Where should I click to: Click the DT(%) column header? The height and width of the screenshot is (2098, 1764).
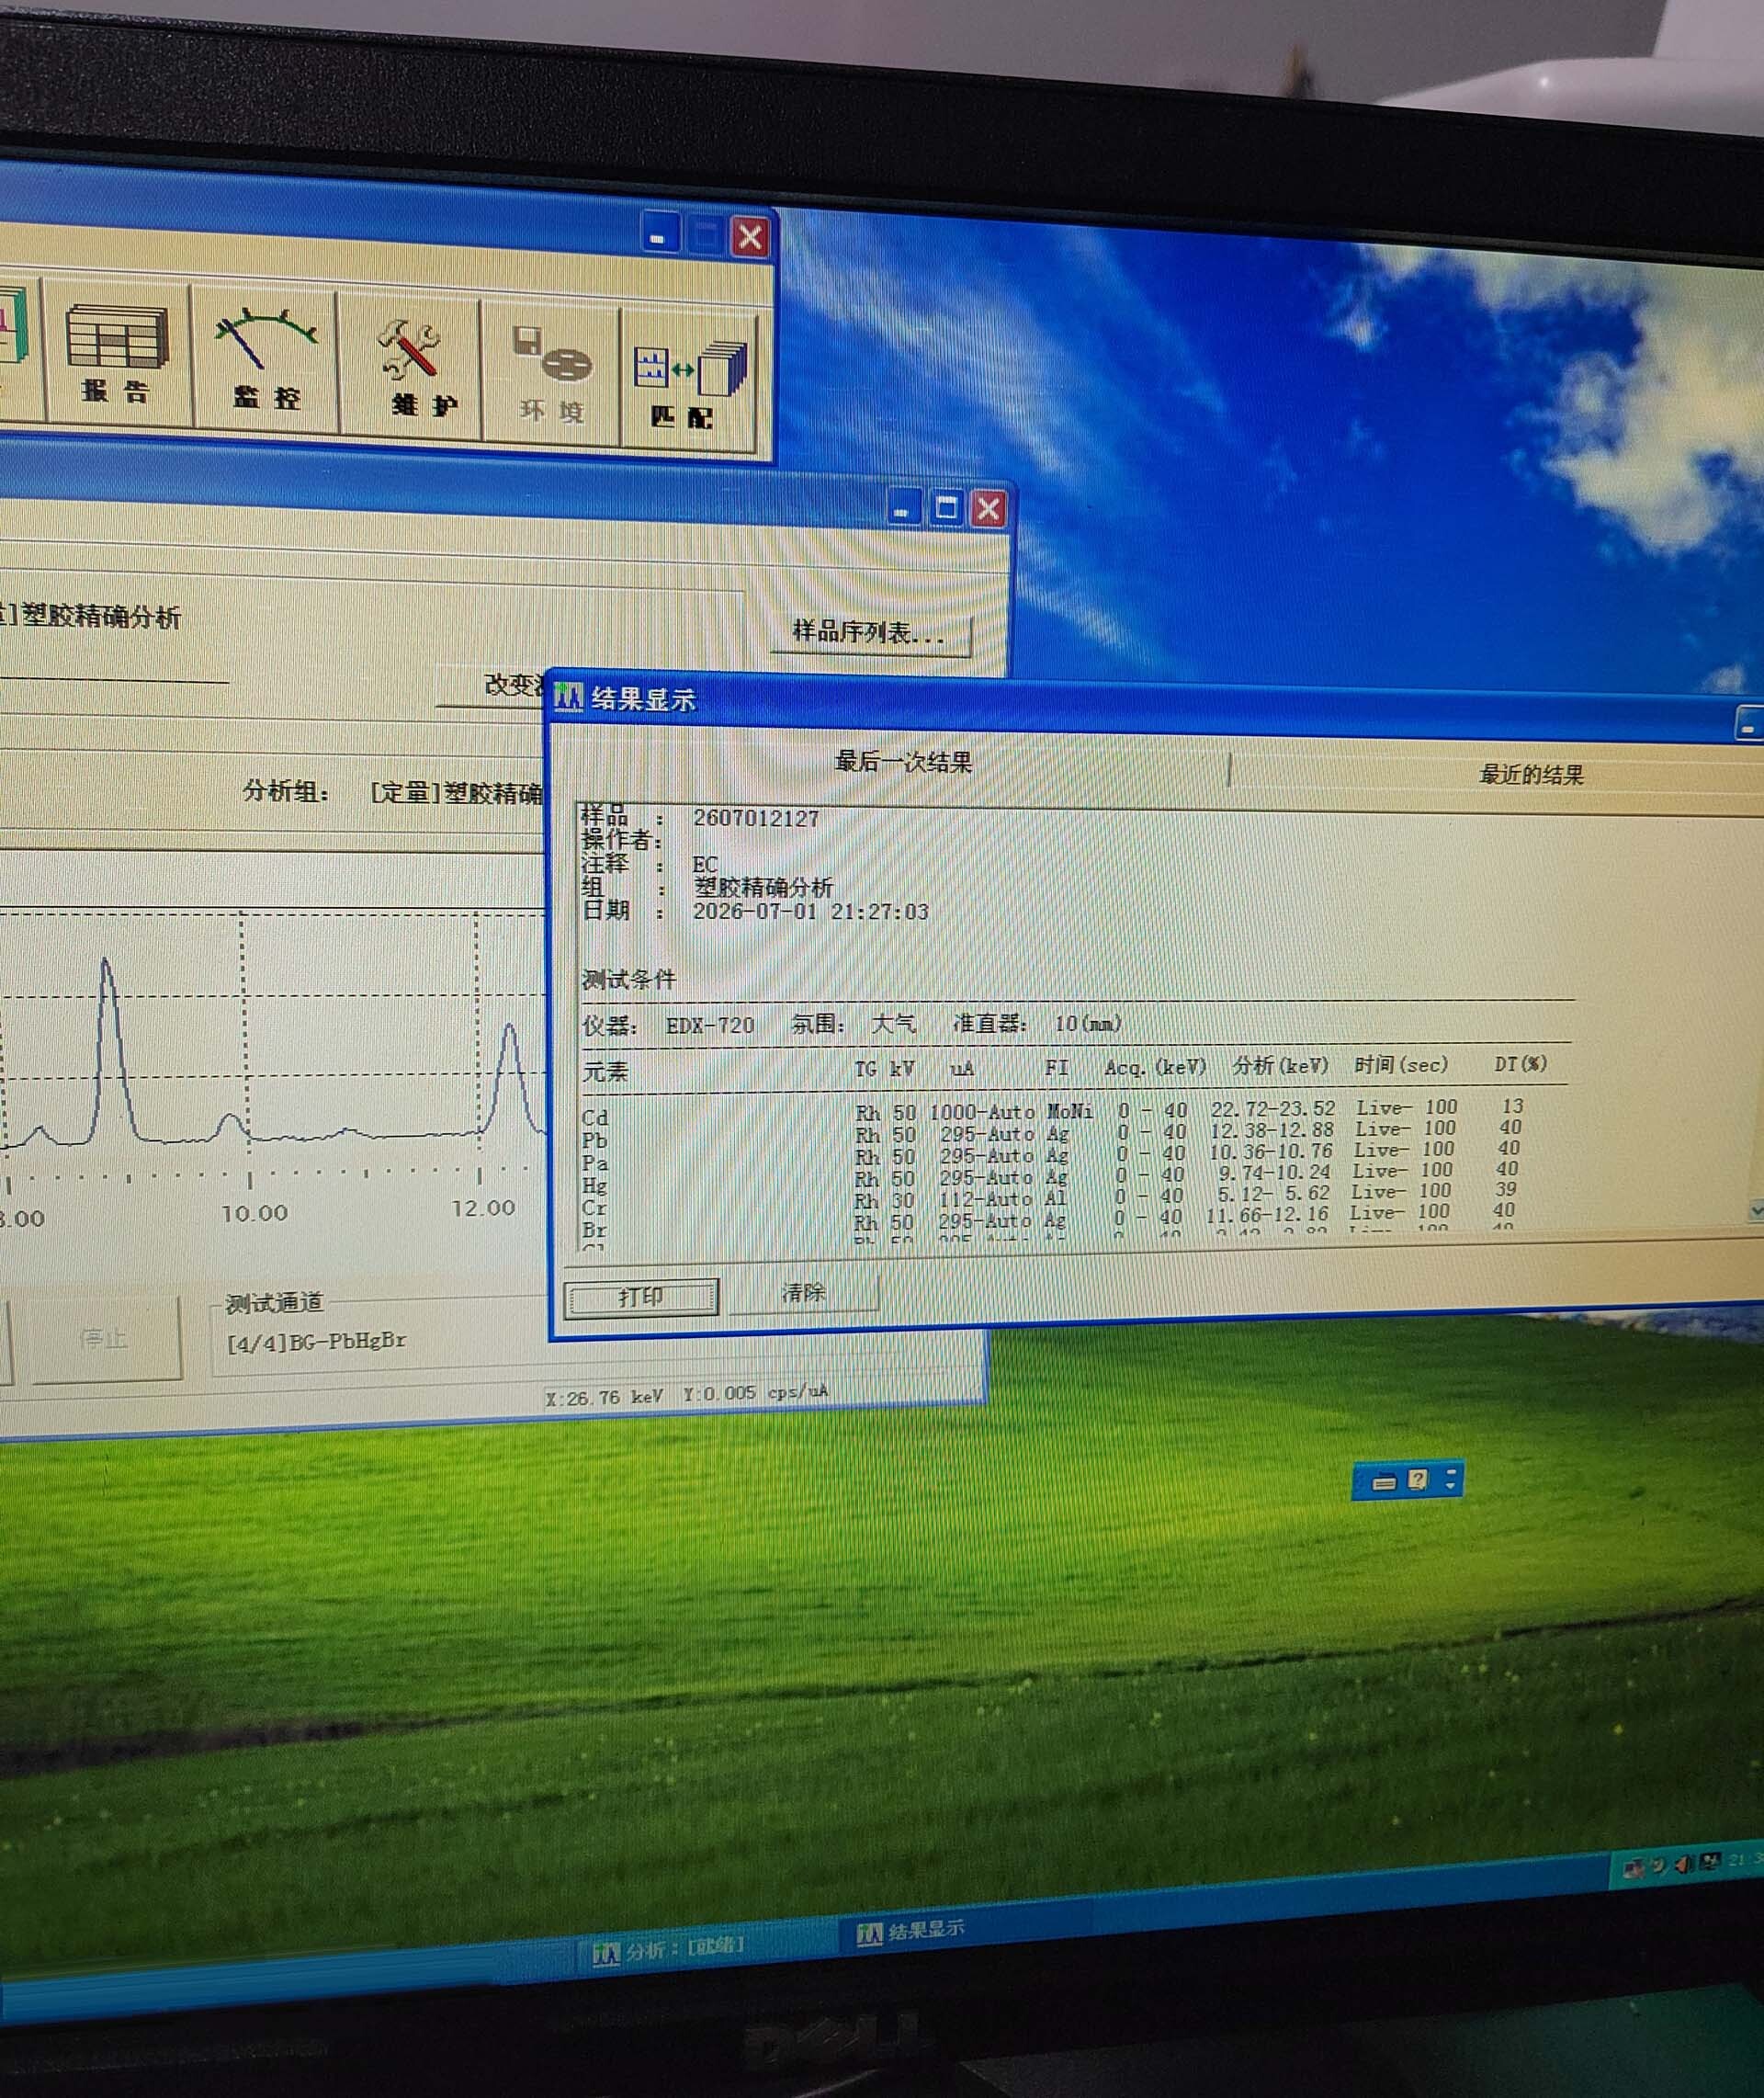point(1520,1064)
